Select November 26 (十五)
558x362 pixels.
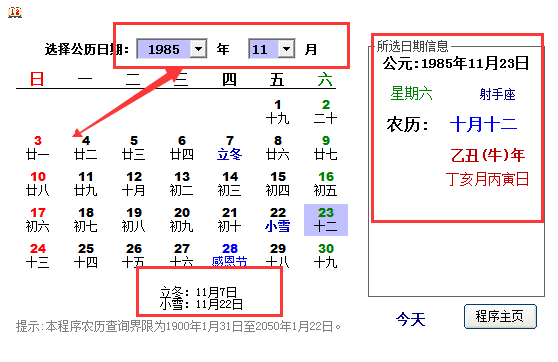[x=133, y=256]
